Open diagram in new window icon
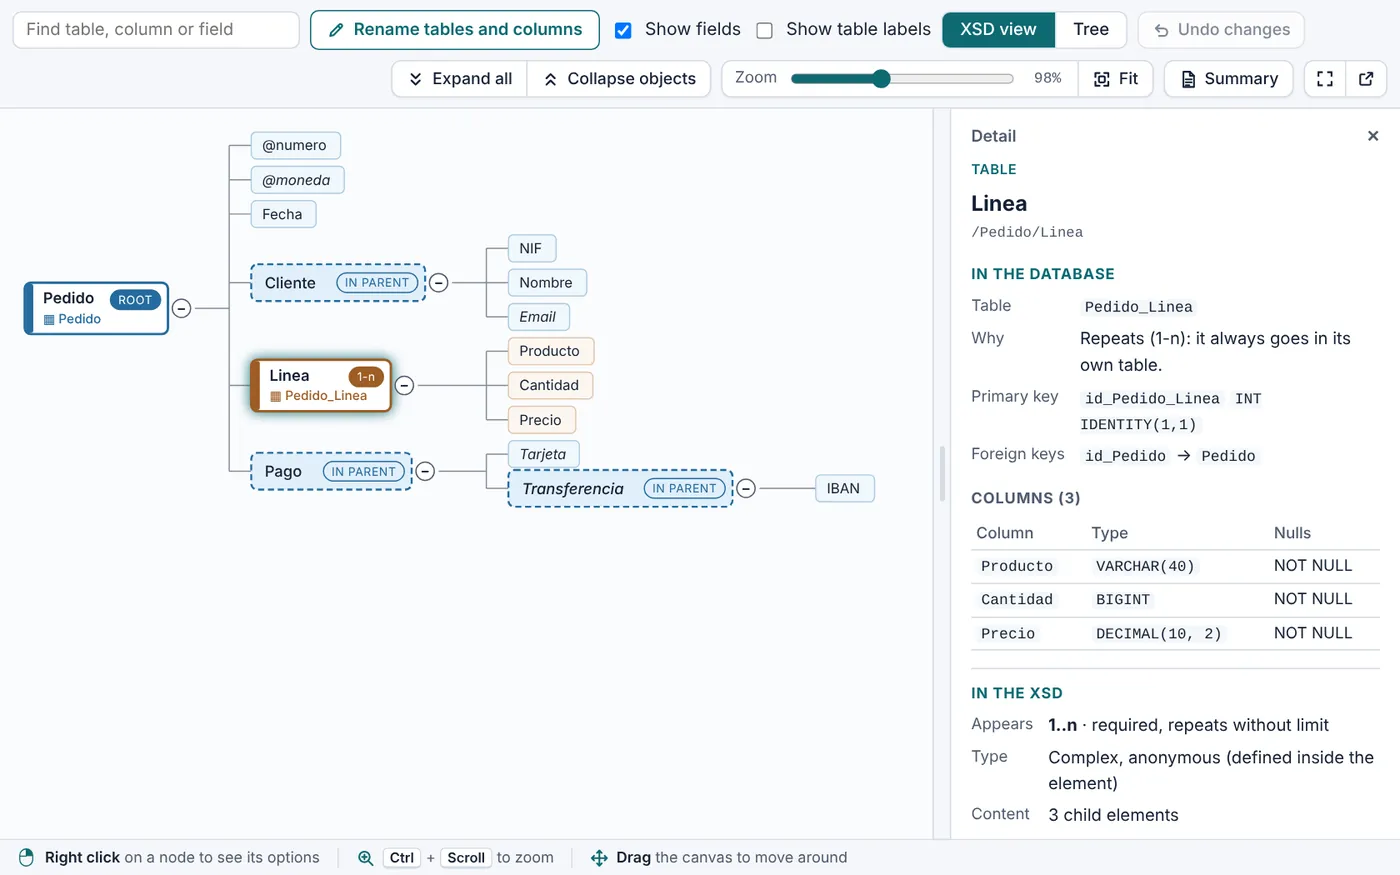Screen dimensions: 1400x875 click(1366, 79)
